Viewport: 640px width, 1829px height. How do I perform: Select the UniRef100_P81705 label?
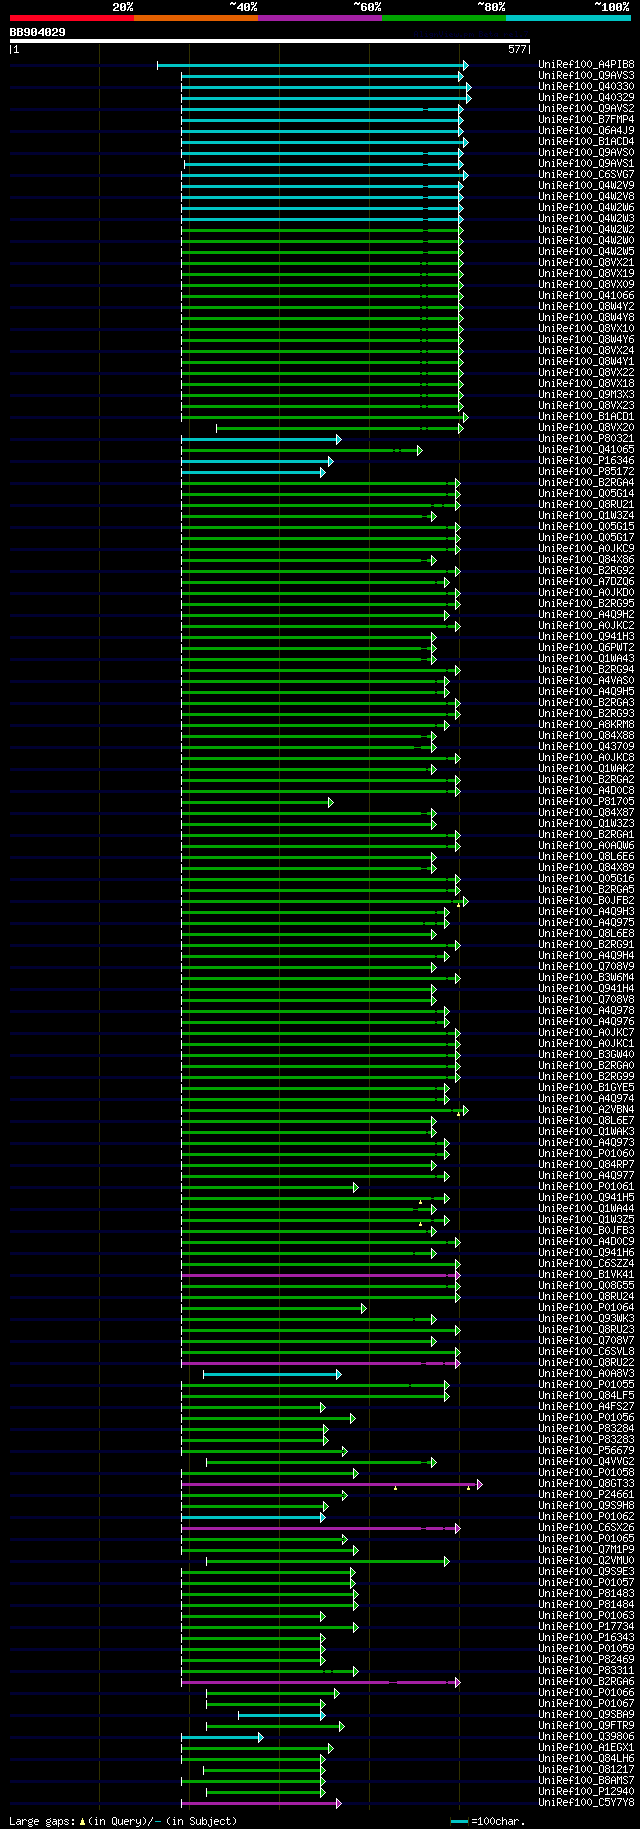point(586,802)
